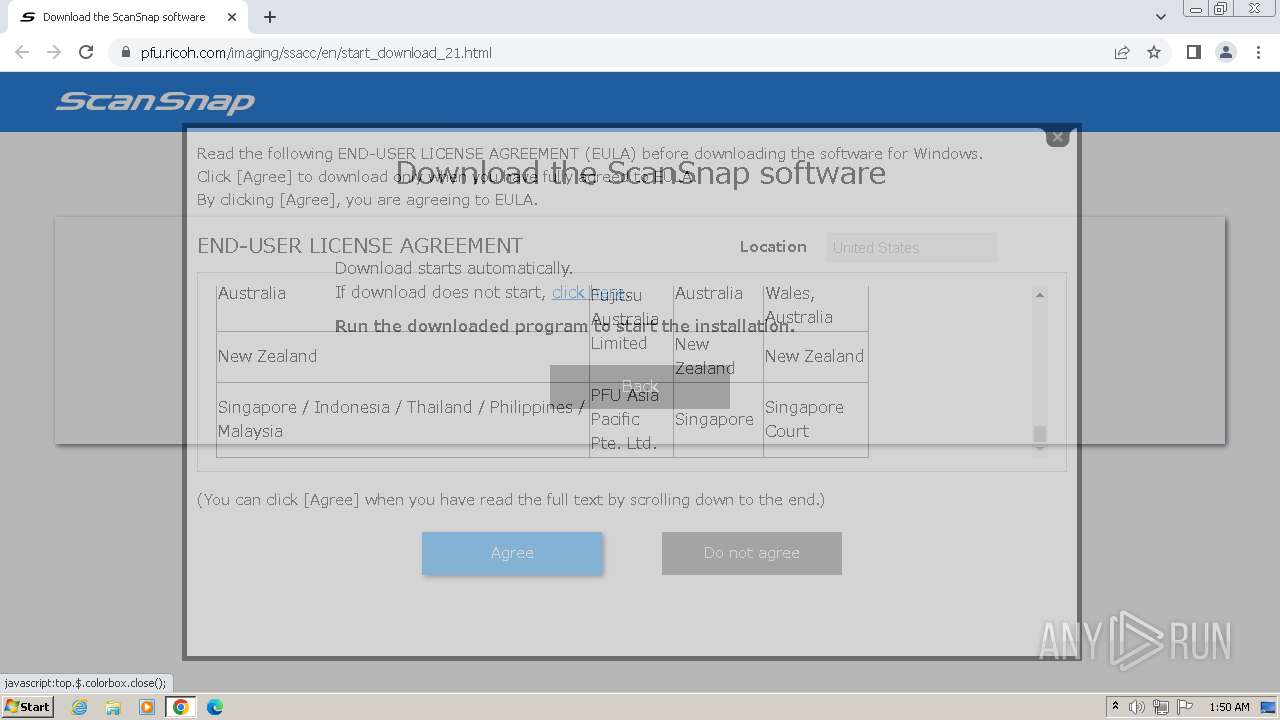Click the Do not agree button
The width and height of the screenshot is (1280, 720).
click(x=751, y=553)
